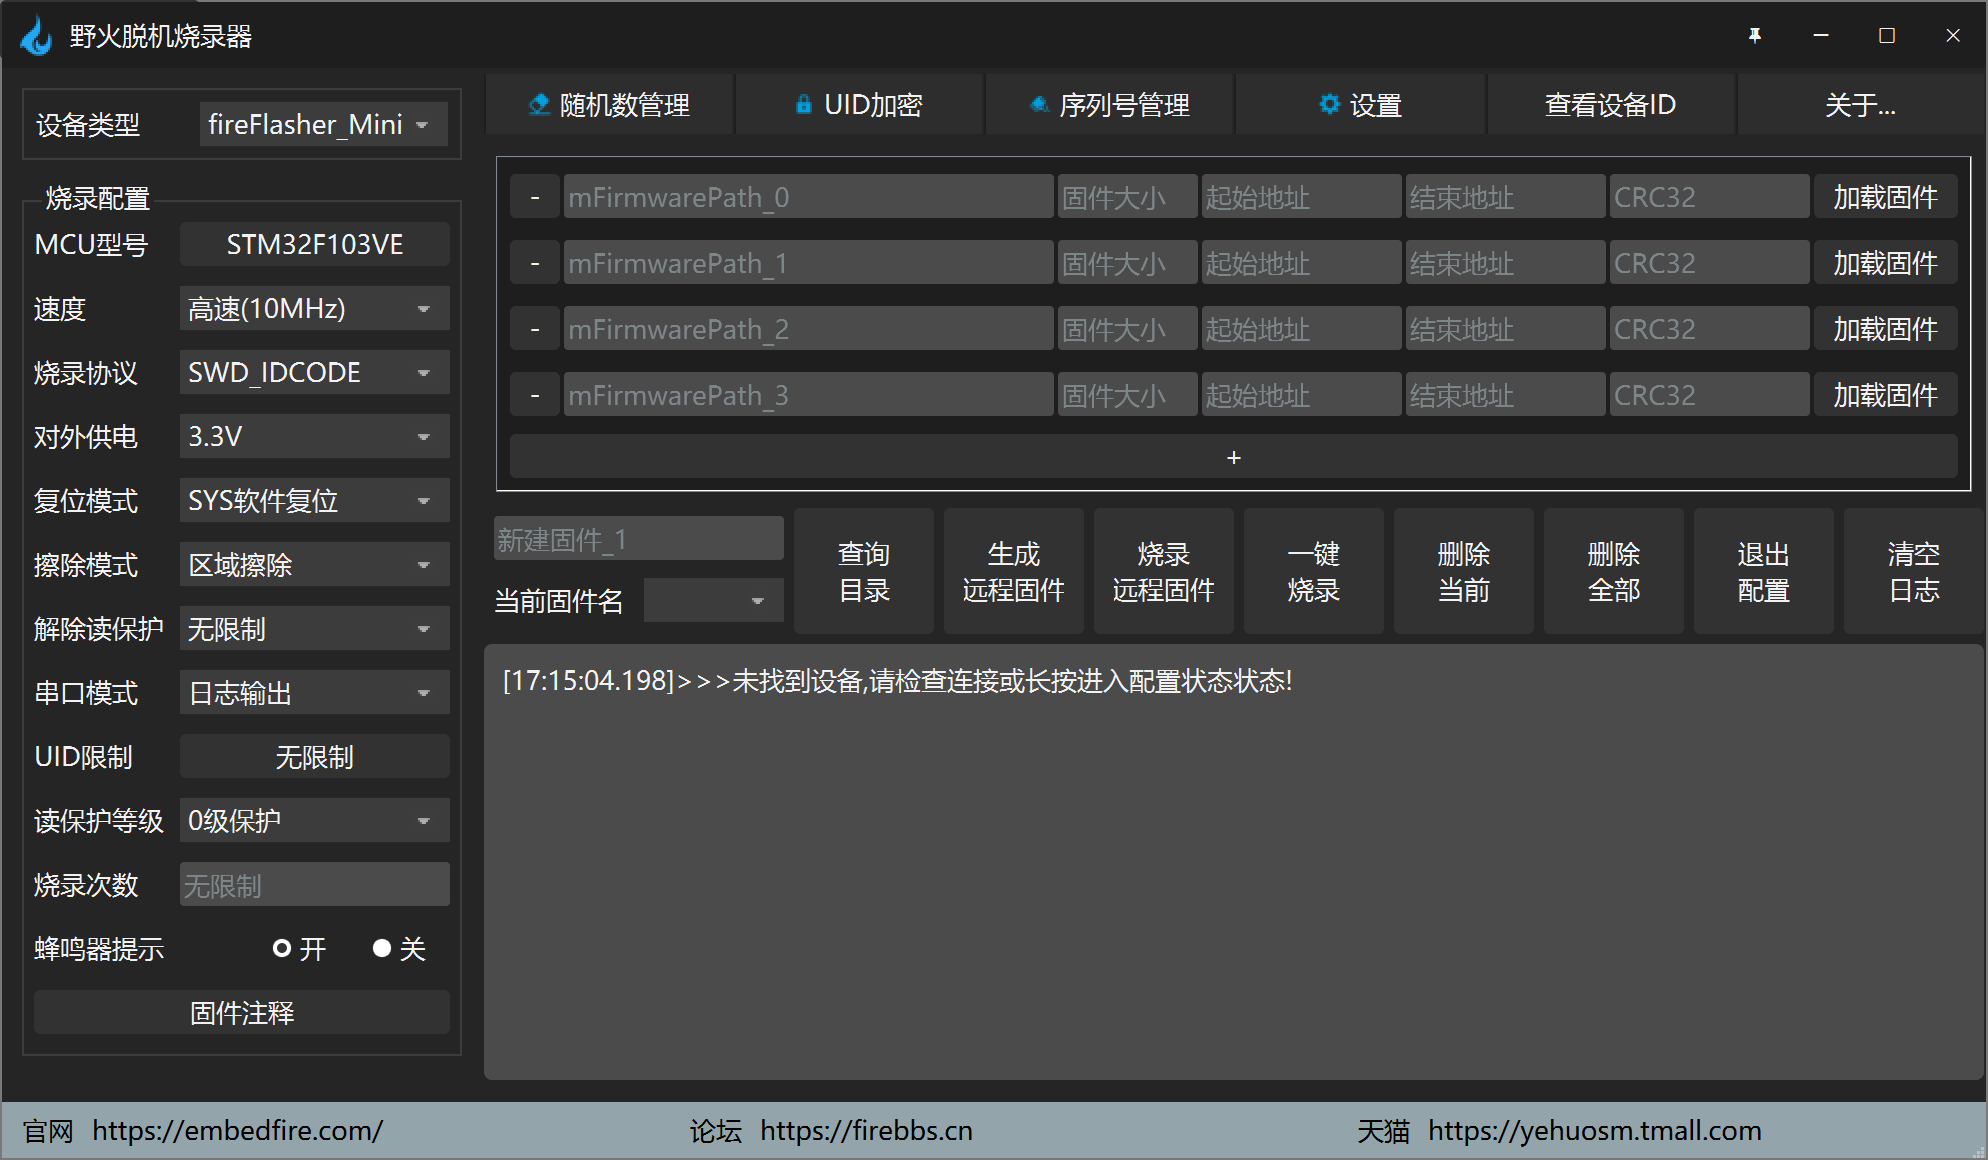Click the 删除全部 button
1988x1160 pixels.
1614,571
